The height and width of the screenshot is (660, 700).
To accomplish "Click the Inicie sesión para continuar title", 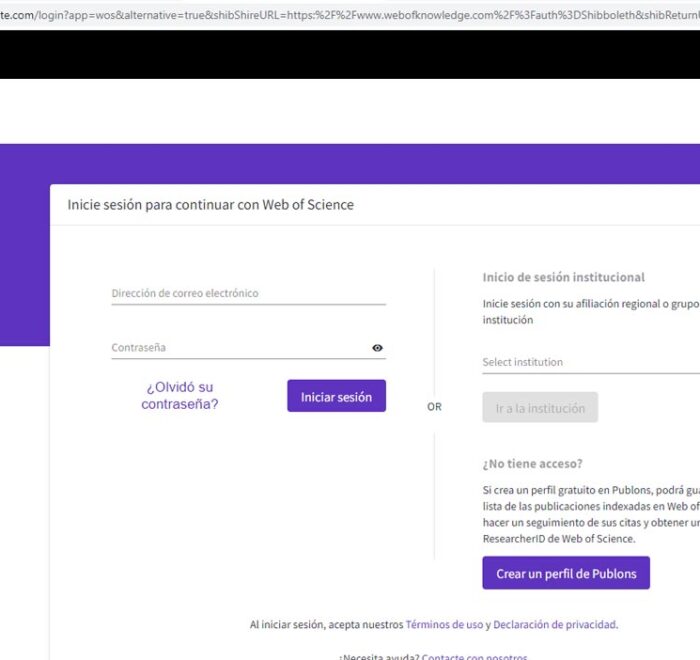I will (211, 205).
